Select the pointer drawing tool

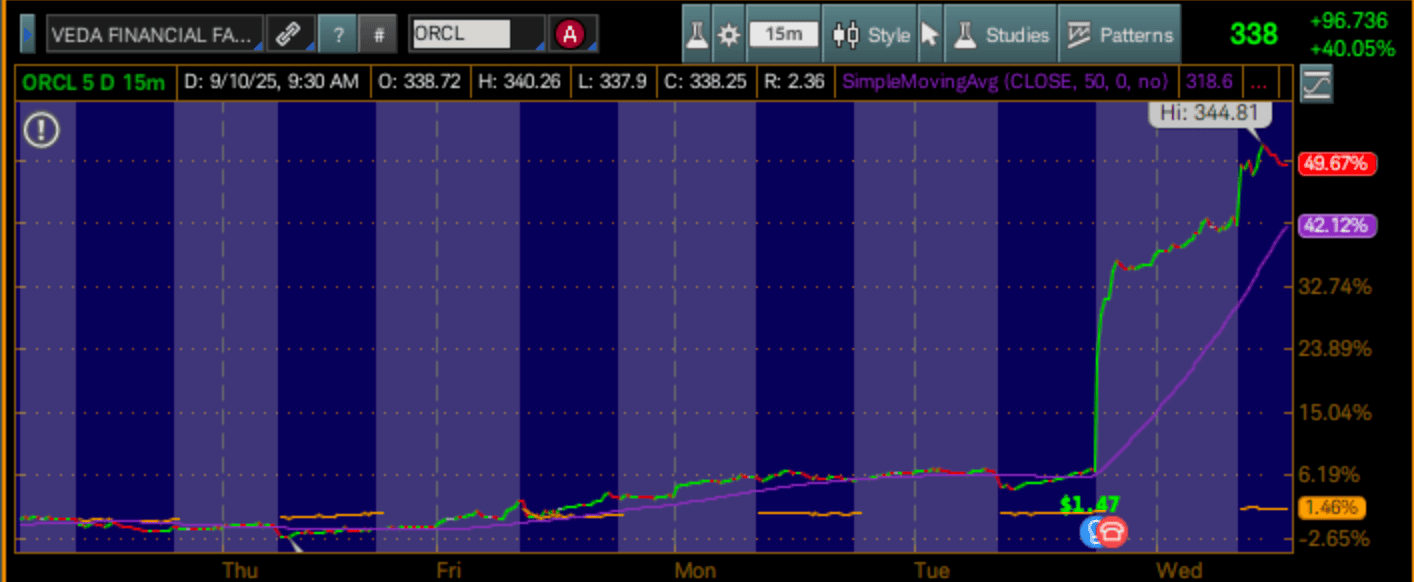pos(929,35)
